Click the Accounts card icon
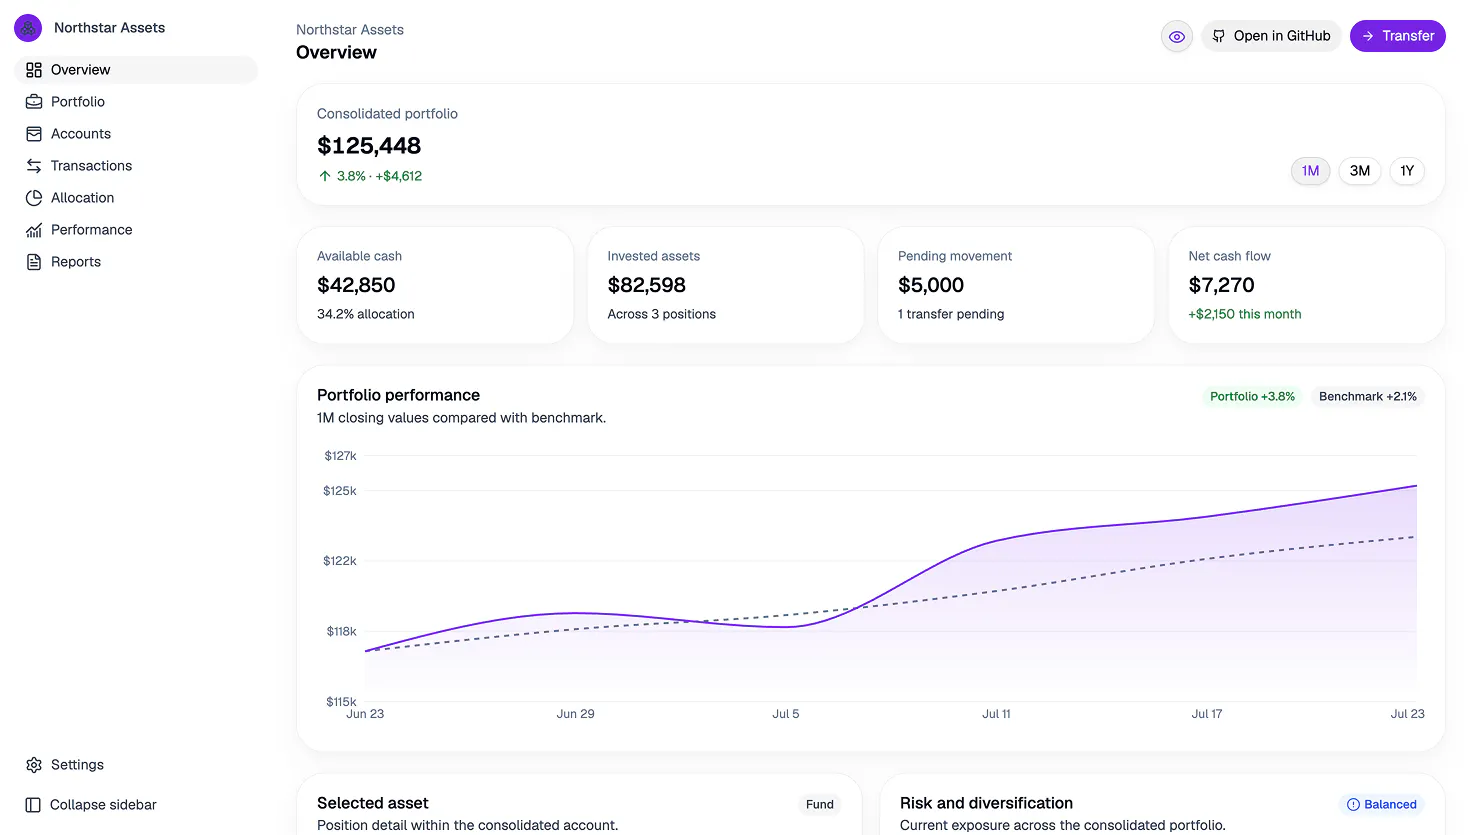 pos(34,134)
